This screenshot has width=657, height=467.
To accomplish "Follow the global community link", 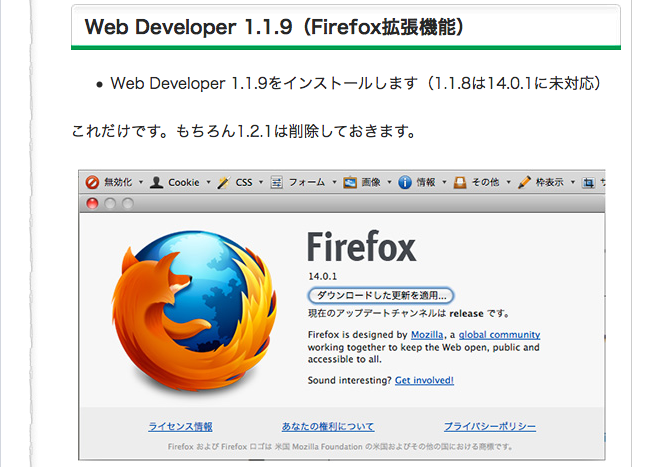I will [499, 335].
